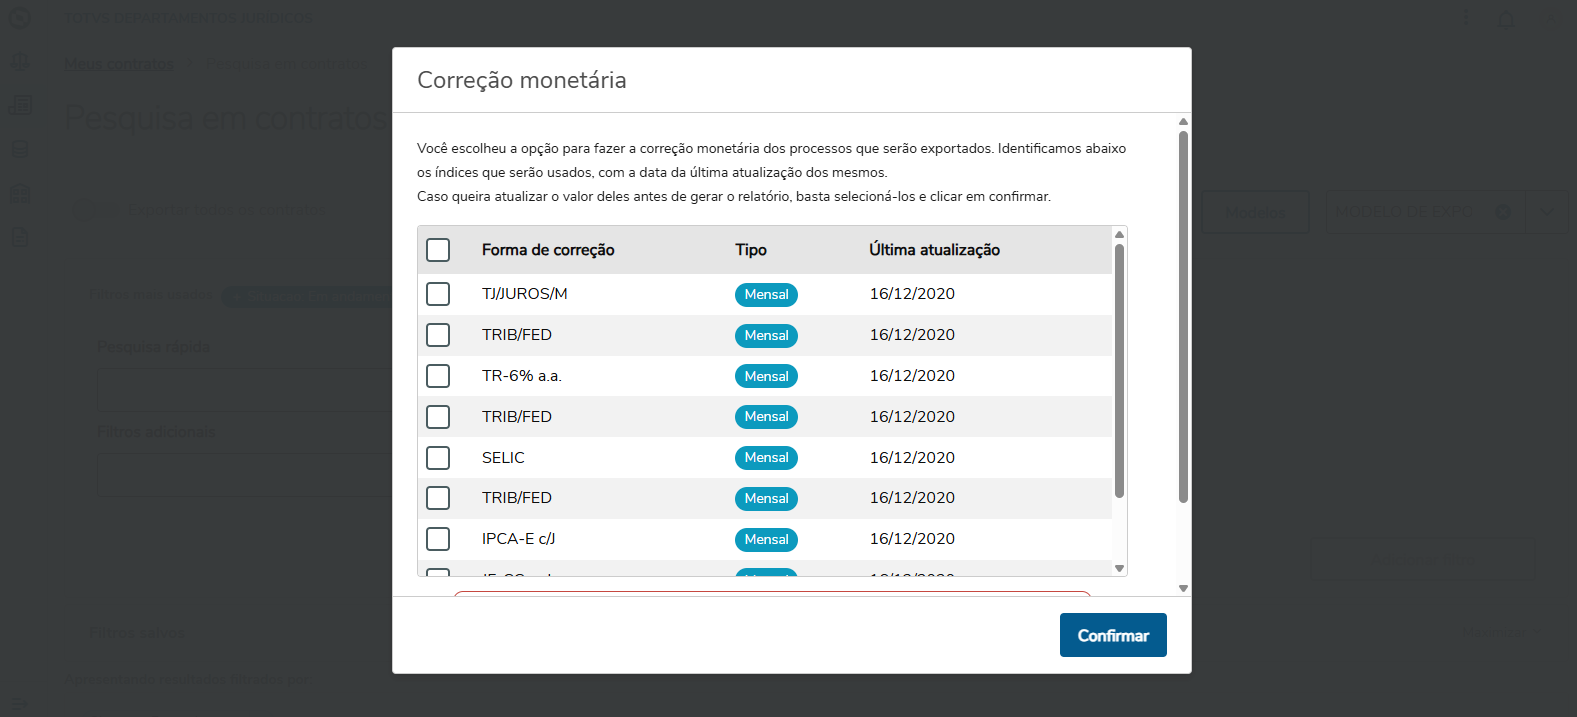Open the document icon in sidebar
Viewport: 1577px width, 717px height.
point(20,237)
